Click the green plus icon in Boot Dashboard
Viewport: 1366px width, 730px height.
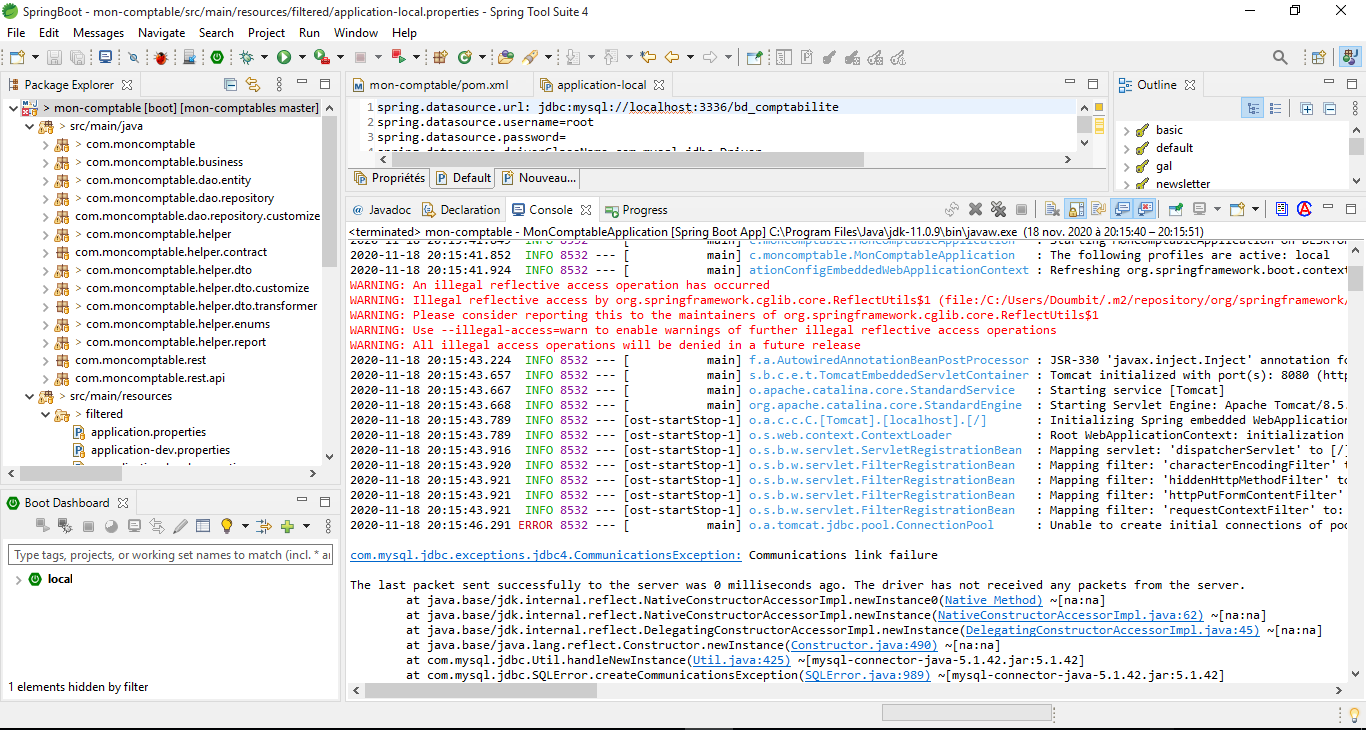287,526
